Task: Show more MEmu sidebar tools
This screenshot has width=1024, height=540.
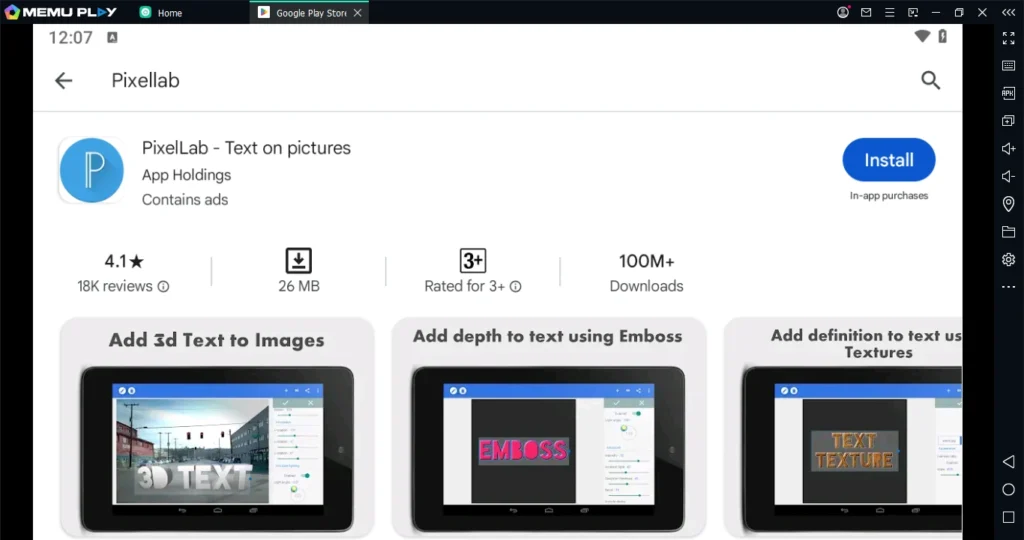Action: pyautogui.click(x=1008, y=287)
